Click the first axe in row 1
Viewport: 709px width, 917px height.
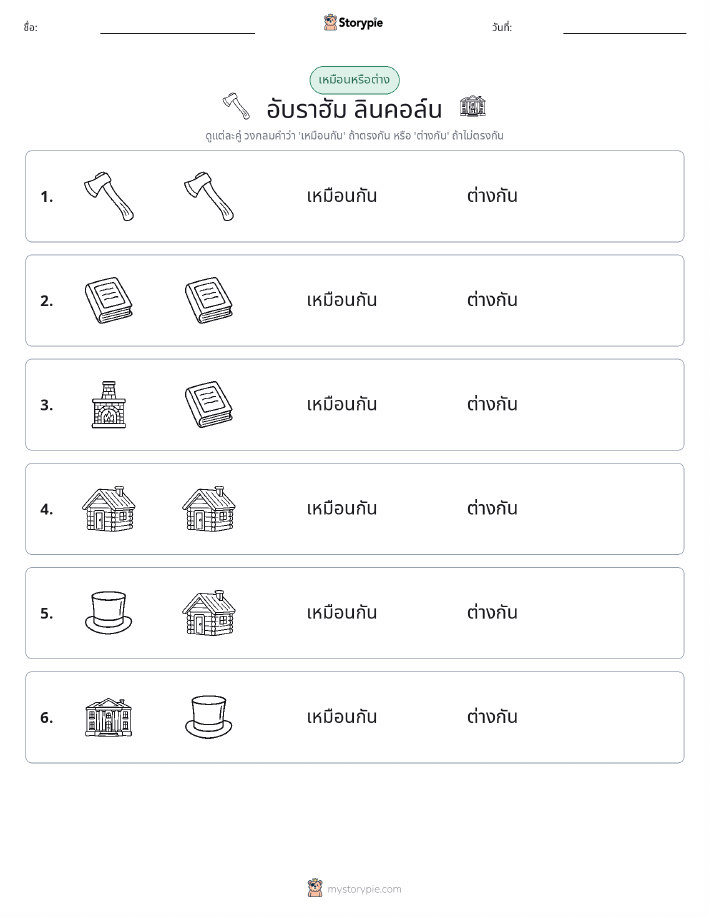109,196
